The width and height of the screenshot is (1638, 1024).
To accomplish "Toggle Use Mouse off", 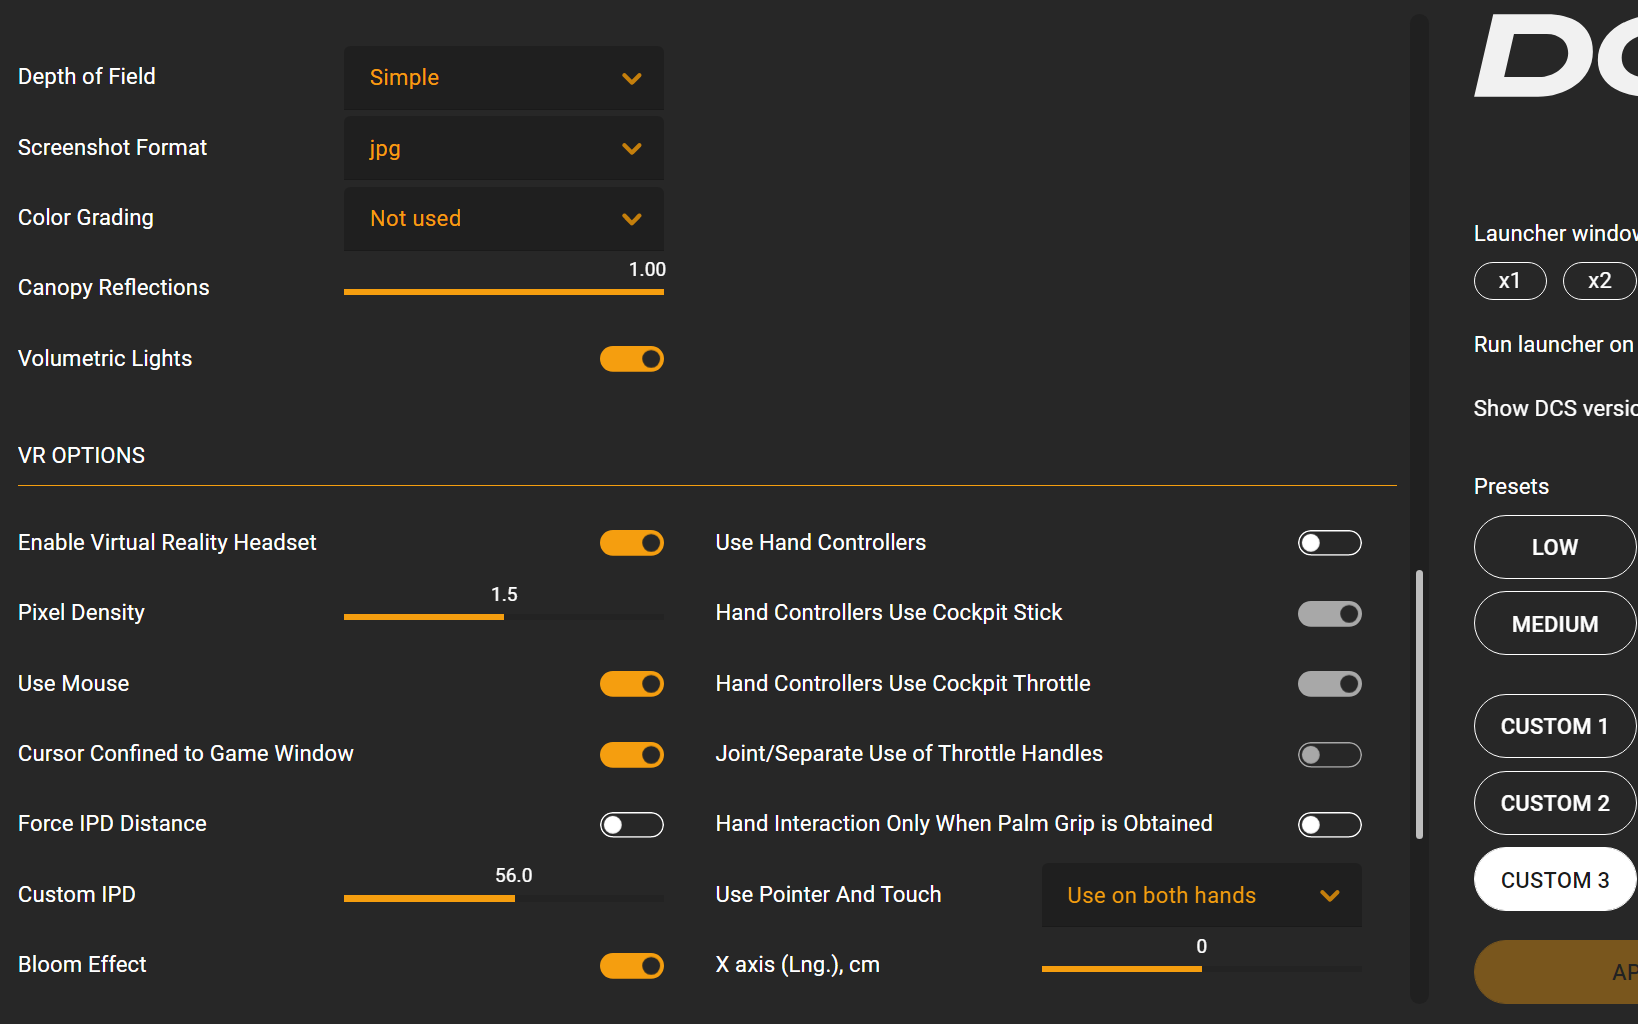I will pyautogui.click(x=631, y=684).
